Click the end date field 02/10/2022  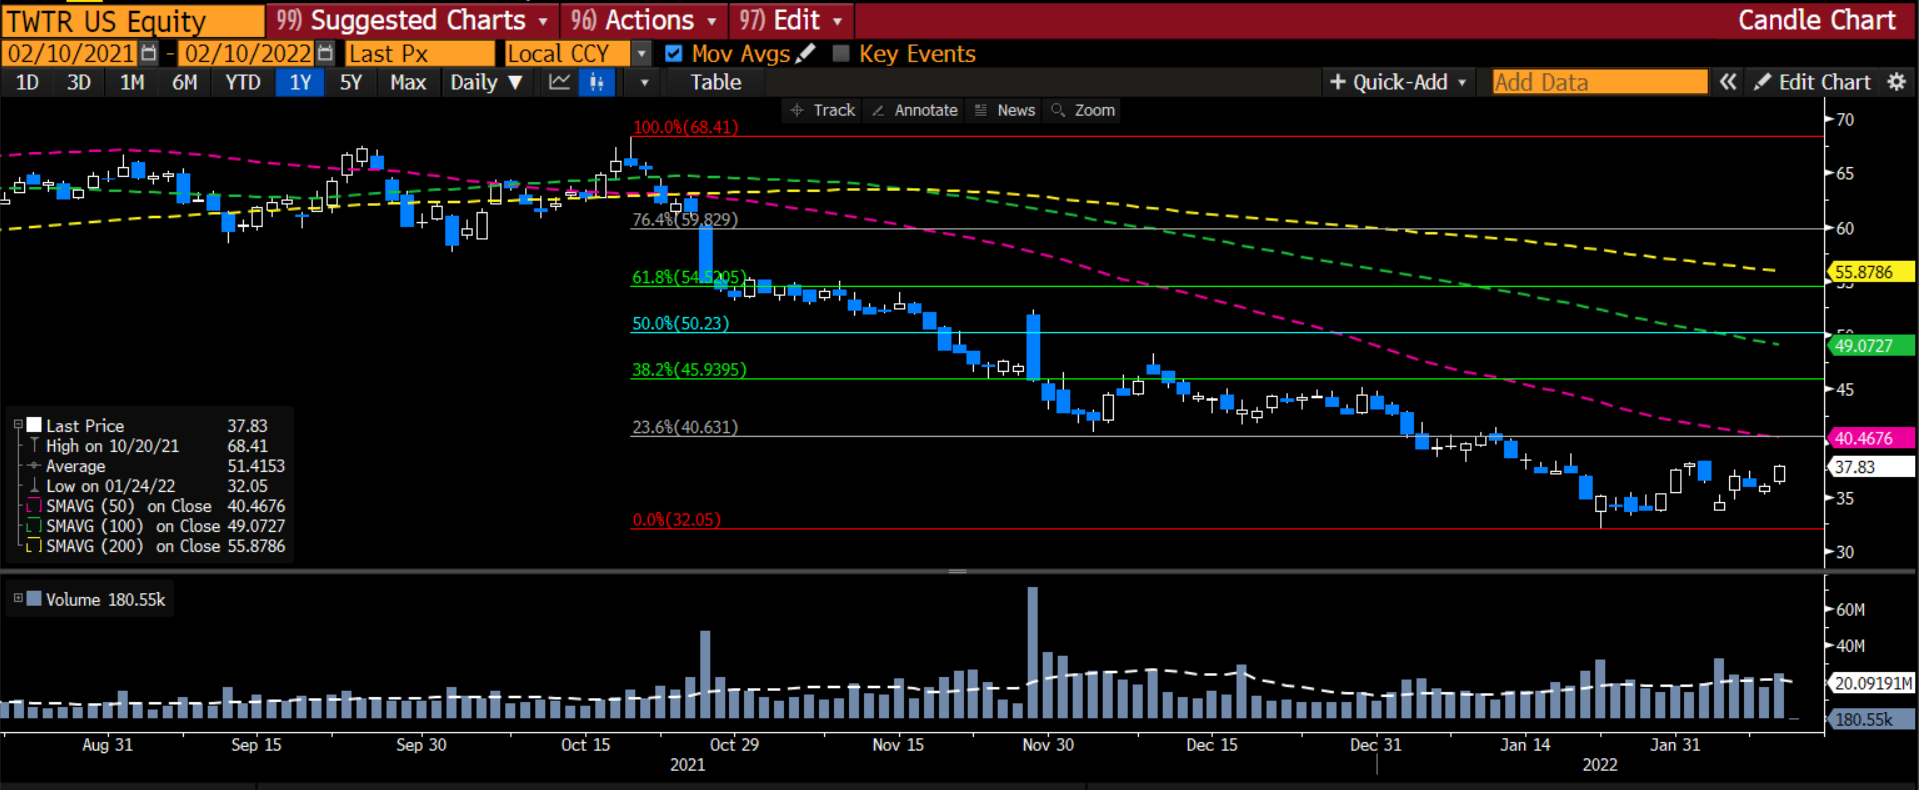click(x=247, y=53)
